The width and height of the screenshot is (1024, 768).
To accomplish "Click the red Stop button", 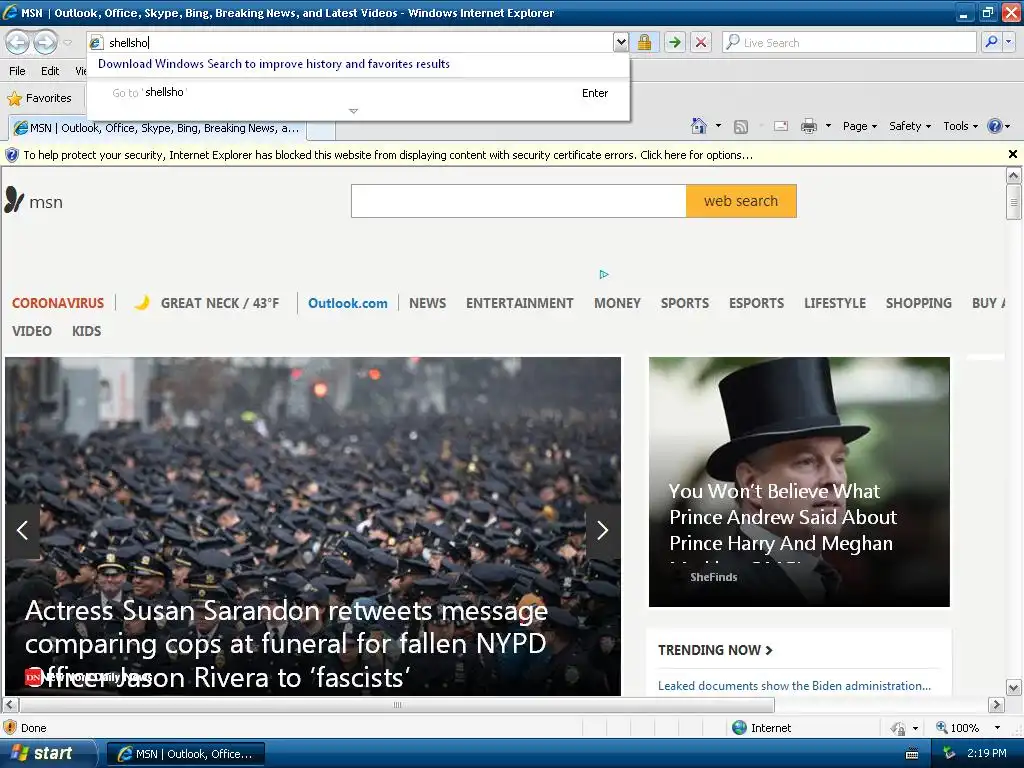I will click(701, 42).
